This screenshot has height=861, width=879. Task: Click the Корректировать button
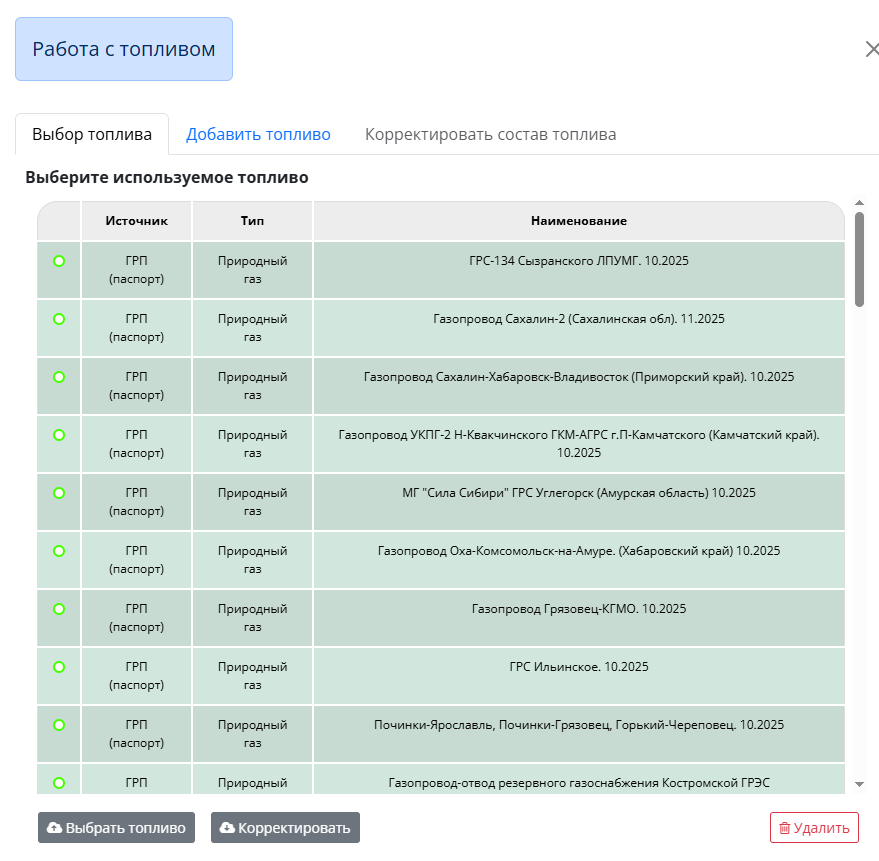pos(285,827)
